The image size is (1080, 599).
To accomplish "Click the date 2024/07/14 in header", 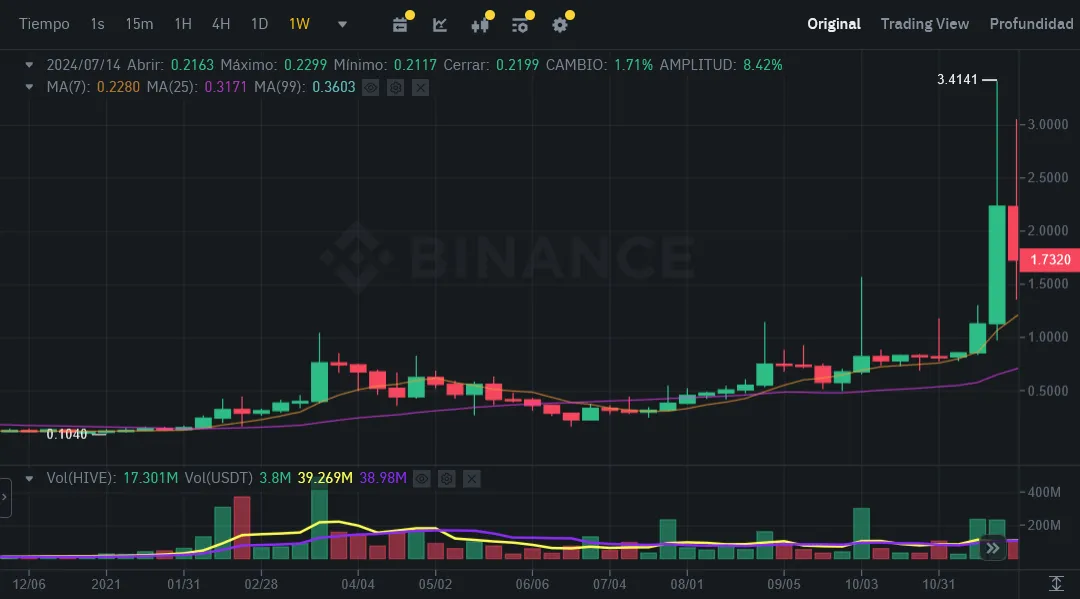I will (x=83, y=65).
